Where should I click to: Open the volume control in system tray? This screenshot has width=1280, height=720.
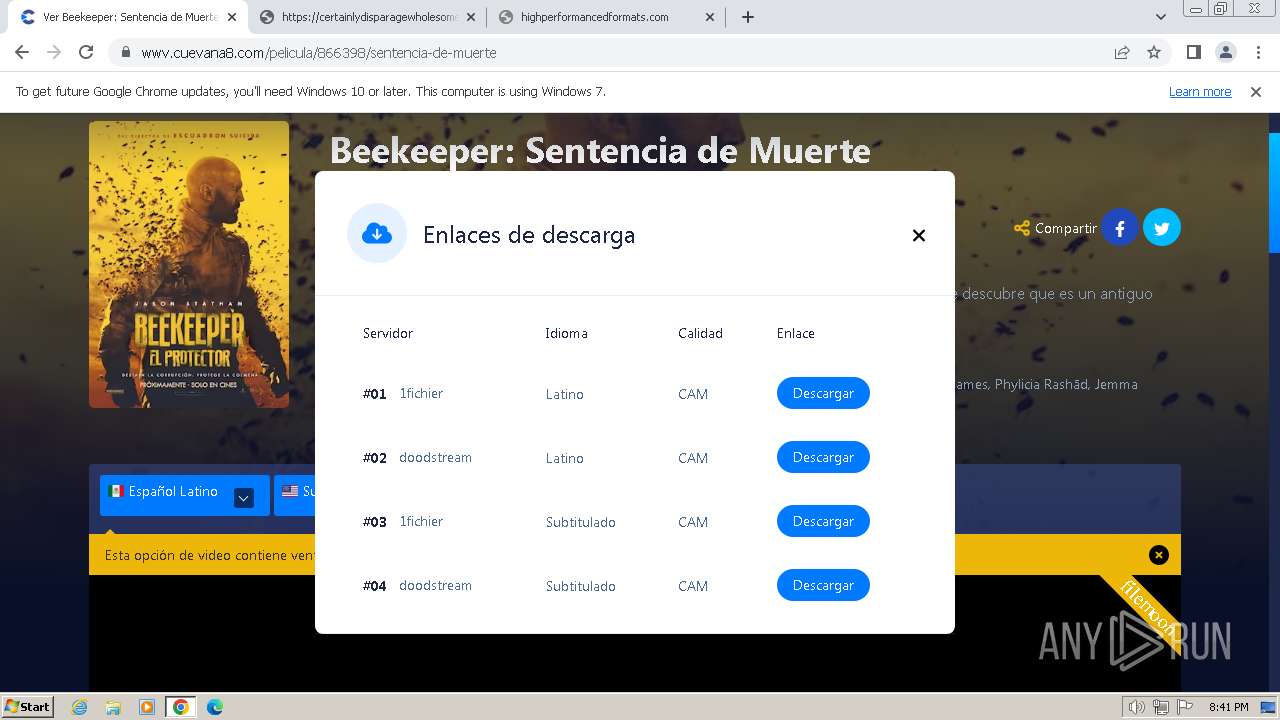(1136, 707)
